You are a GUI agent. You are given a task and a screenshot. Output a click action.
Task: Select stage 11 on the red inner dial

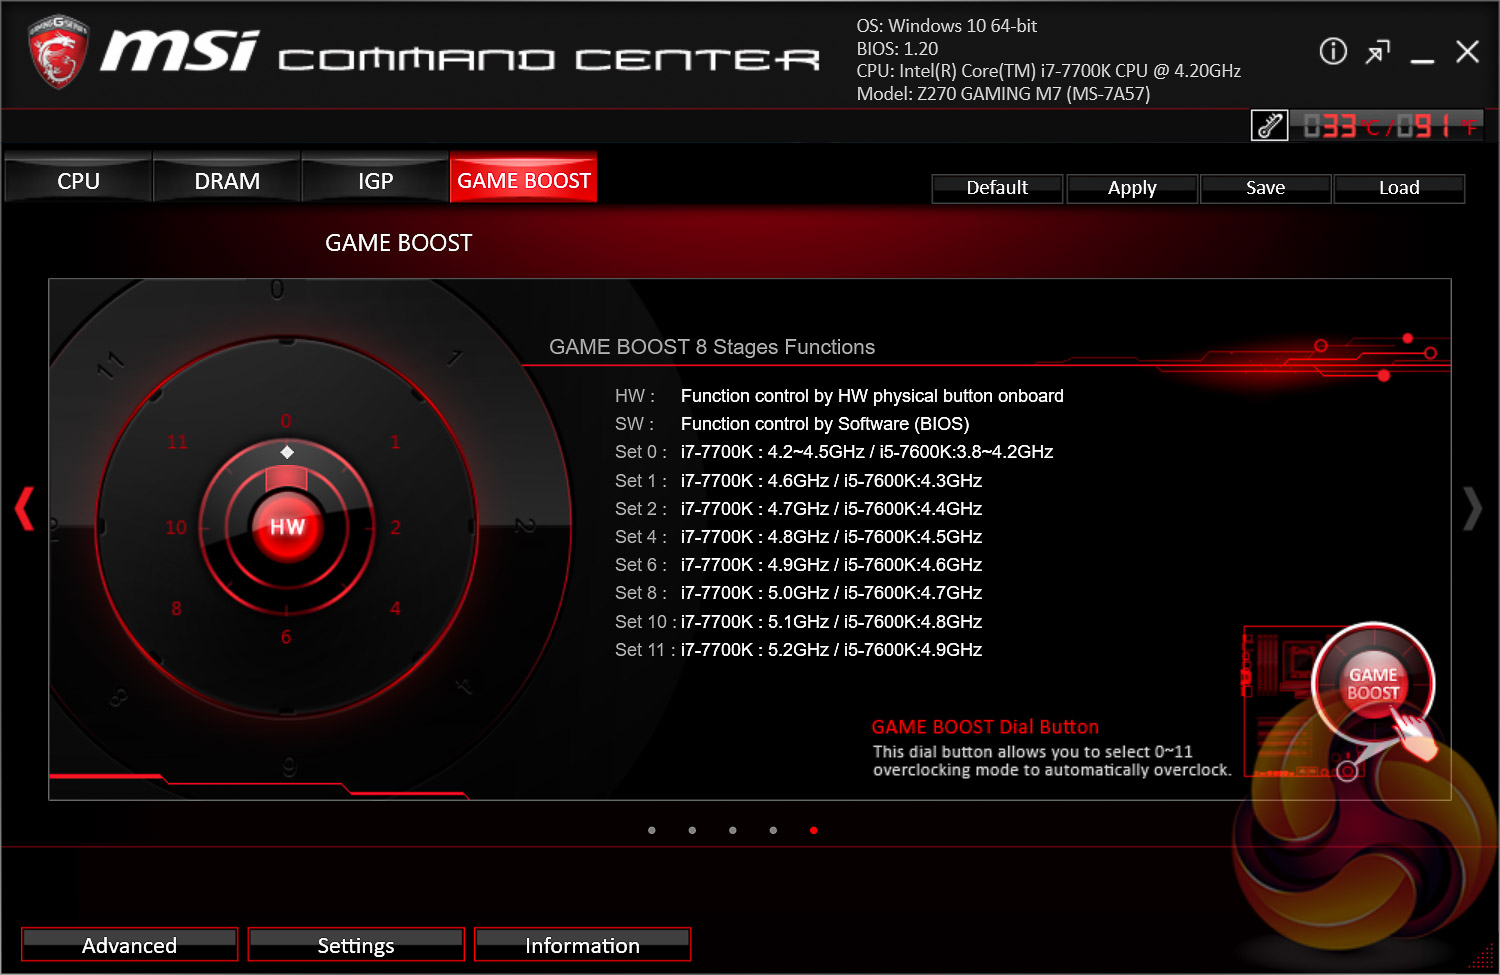177,442
